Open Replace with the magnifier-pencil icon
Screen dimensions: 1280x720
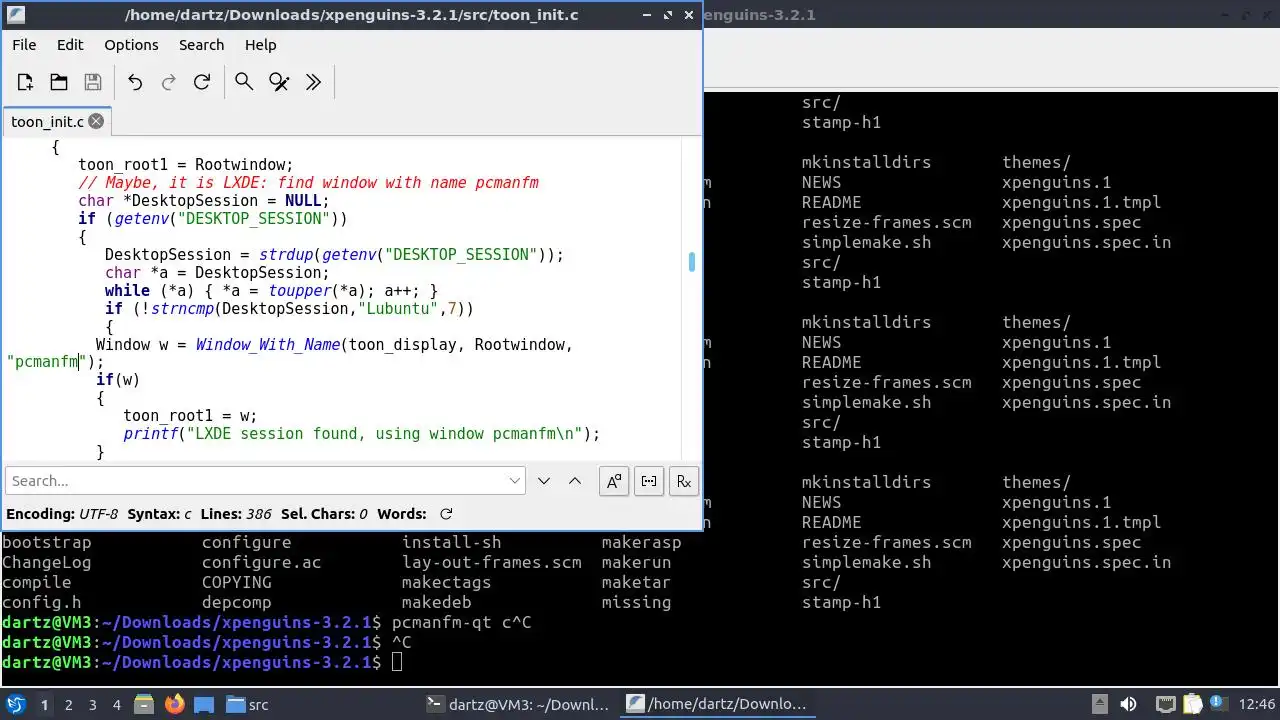coord(279,83)
